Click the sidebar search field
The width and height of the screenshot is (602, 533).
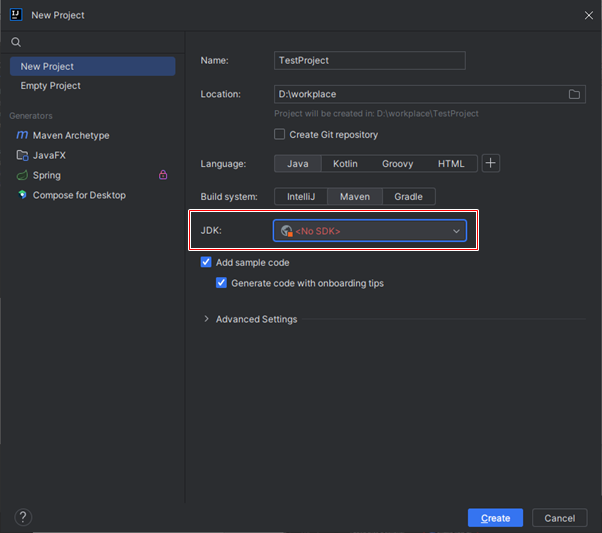tap(93, 42)
